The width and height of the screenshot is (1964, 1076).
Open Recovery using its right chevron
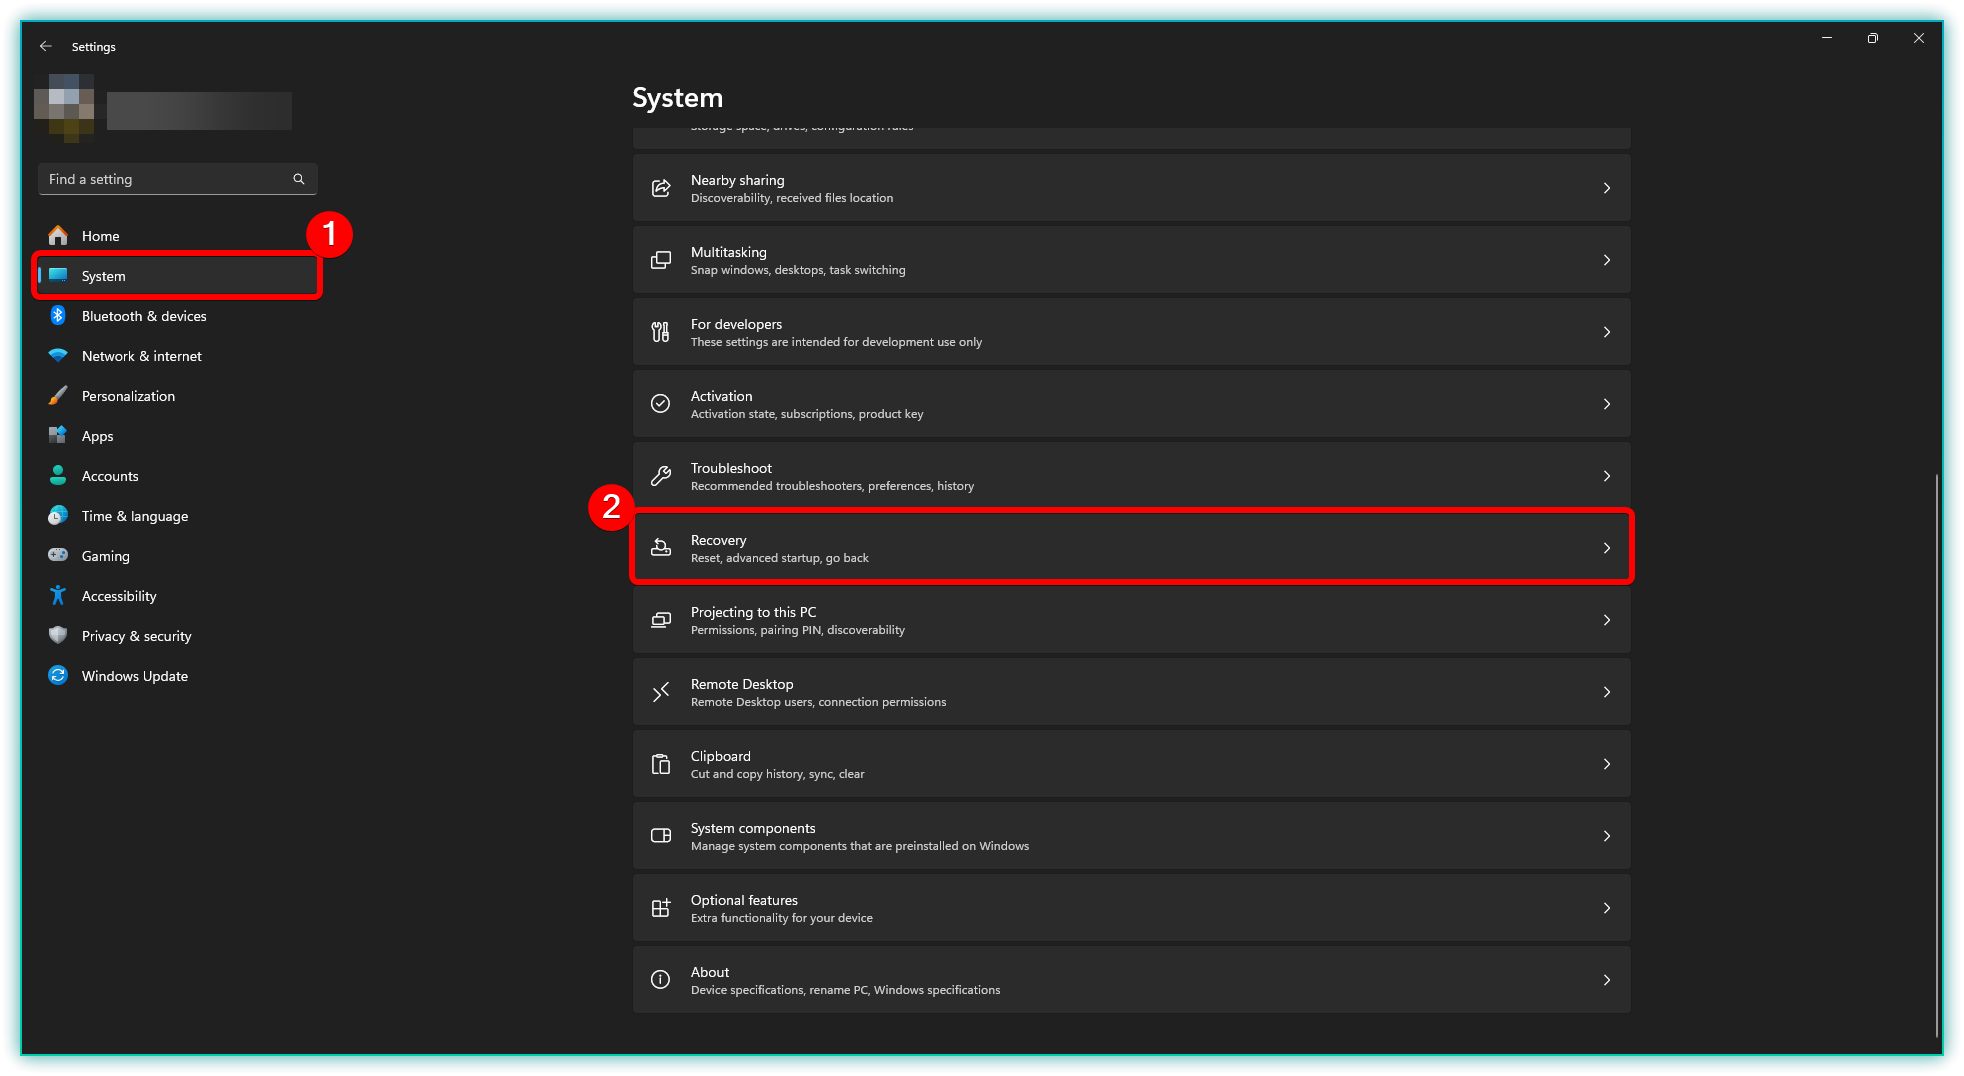[1607, 548]
